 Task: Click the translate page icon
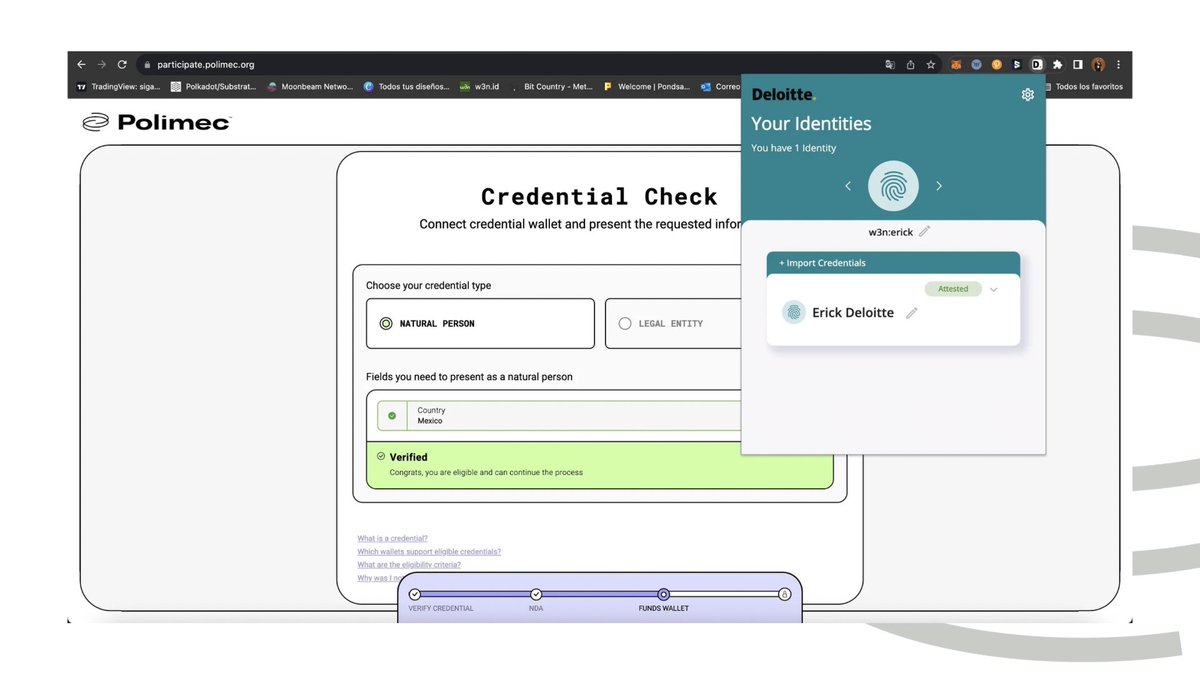pyautogui.click(x=890, y=64)
